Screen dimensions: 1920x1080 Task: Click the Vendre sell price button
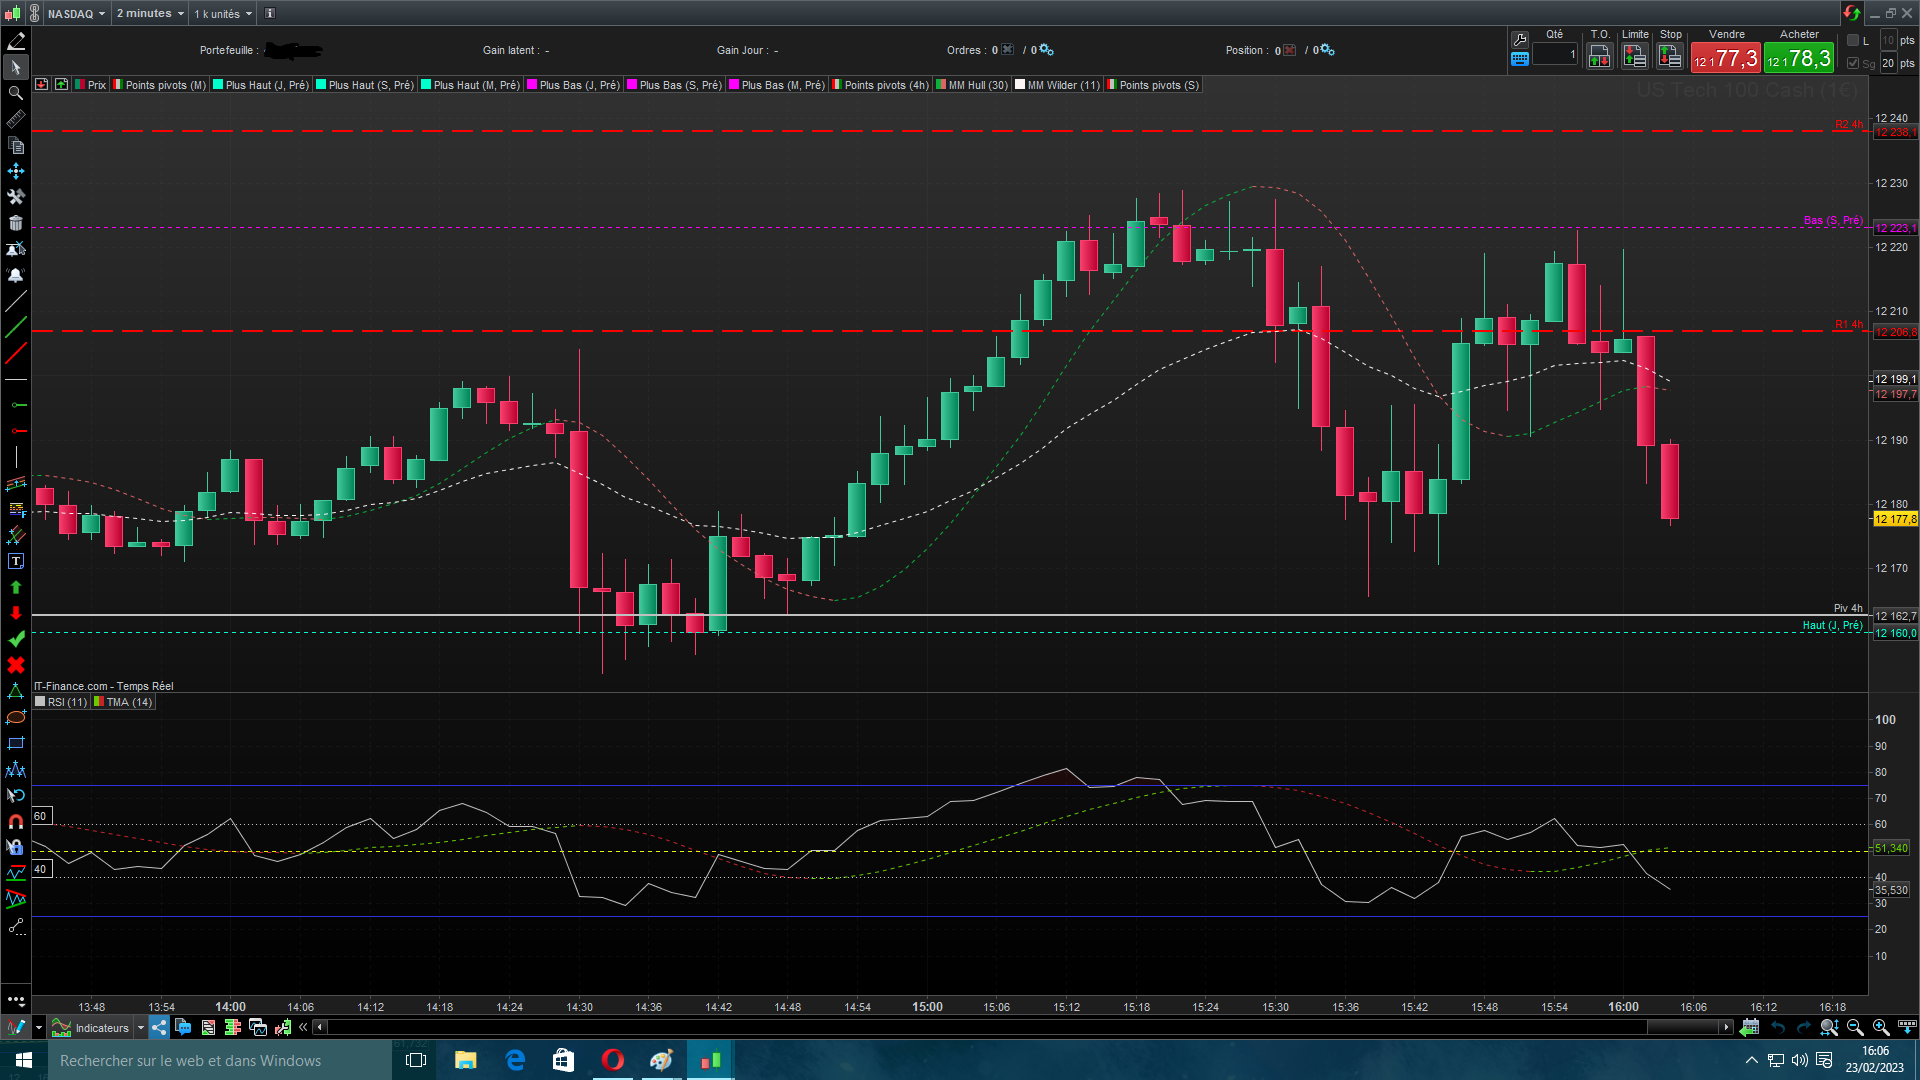pyautogui.click(x=1725, y=58)
